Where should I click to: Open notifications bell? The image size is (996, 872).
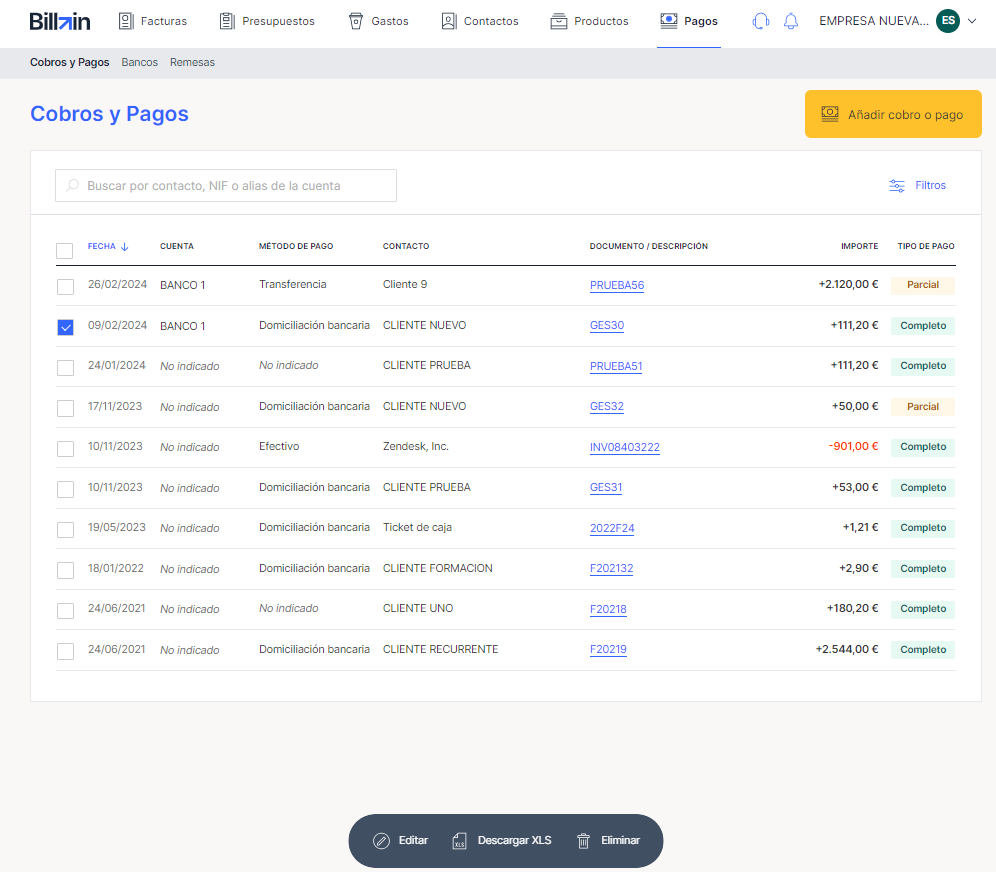click(791, 21)
